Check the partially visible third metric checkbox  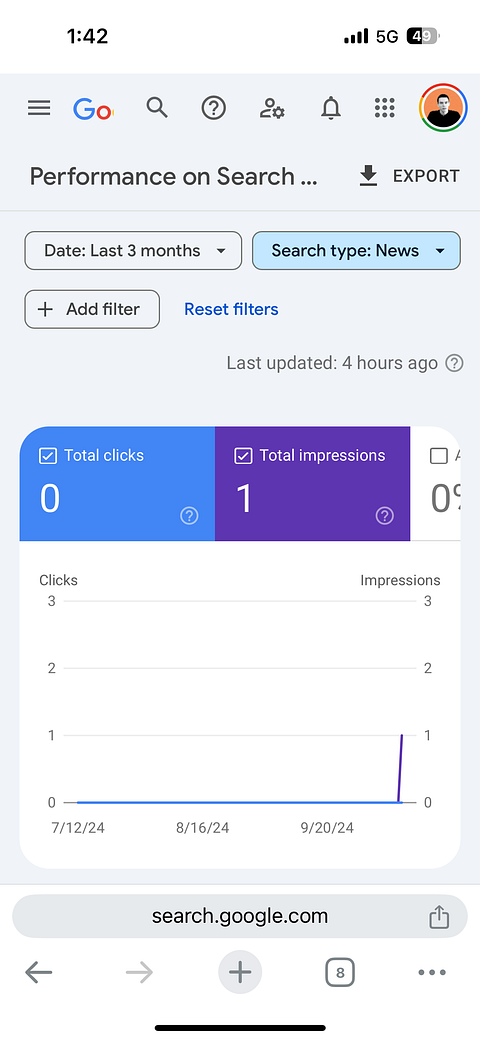click(x=439, y=455)
